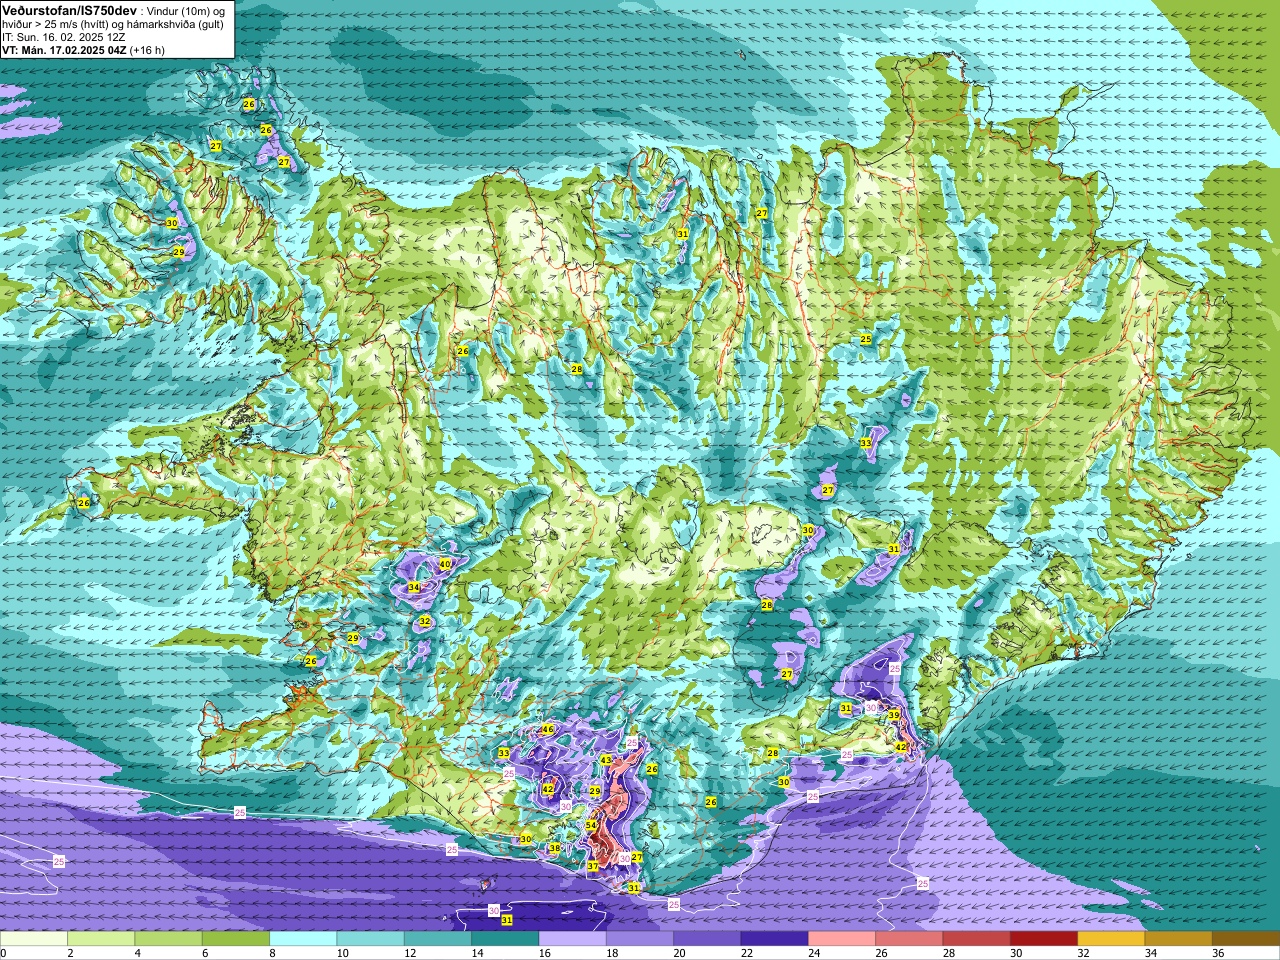This screenshot has height=960, width=1280.
Task: Select the light green 2–4 legend swatch
Action: [101, 939]
